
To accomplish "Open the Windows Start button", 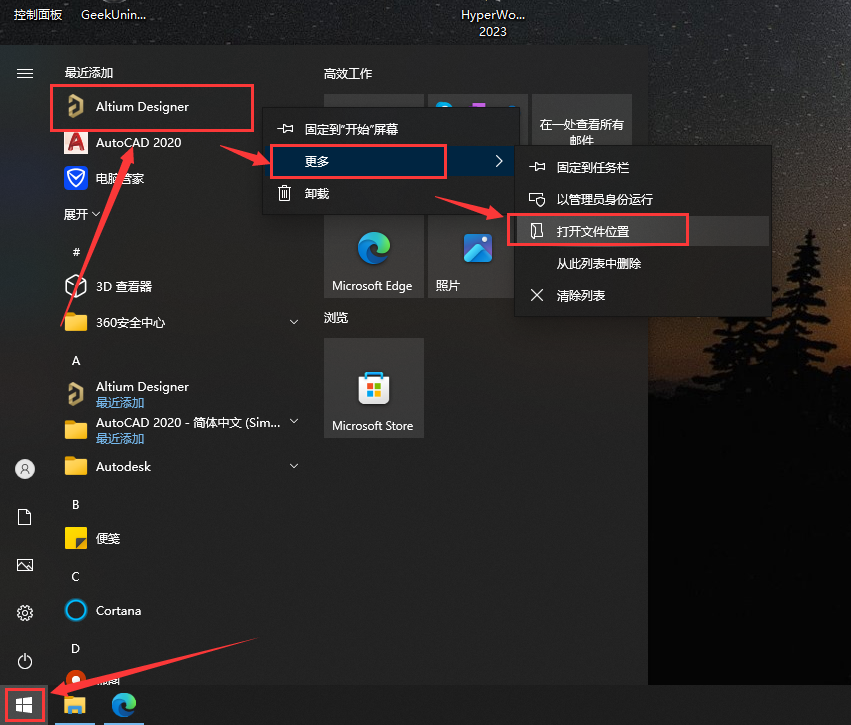I will point(24,705).
